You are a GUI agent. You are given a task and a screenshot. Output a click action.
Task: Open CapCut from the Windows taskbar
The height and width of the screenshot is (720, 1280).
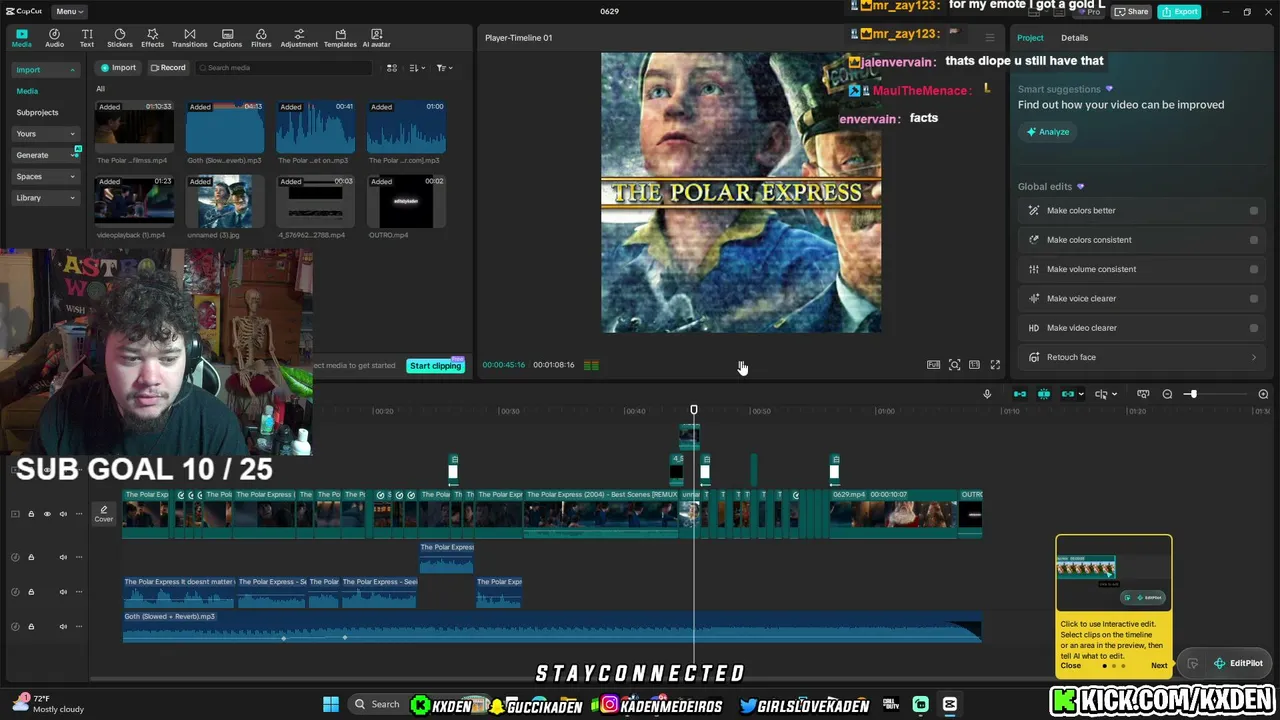click(950, 705)
